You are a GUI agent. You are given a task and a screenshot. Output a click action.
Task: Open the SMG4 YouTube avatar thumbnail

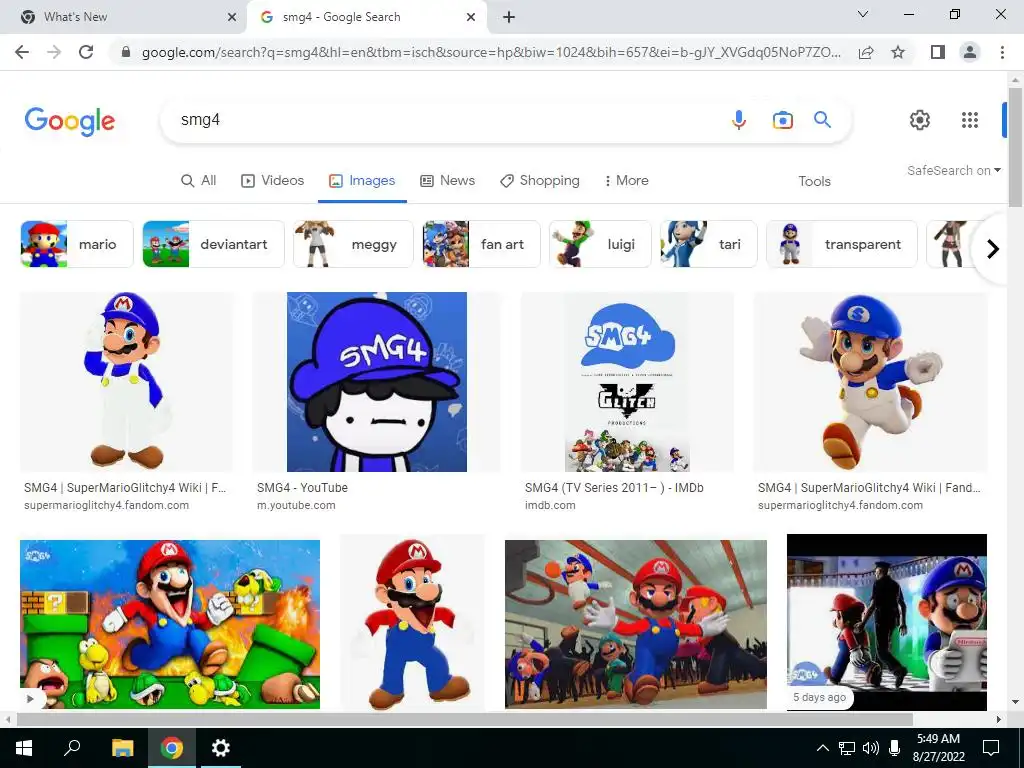[x=377, y=382]
